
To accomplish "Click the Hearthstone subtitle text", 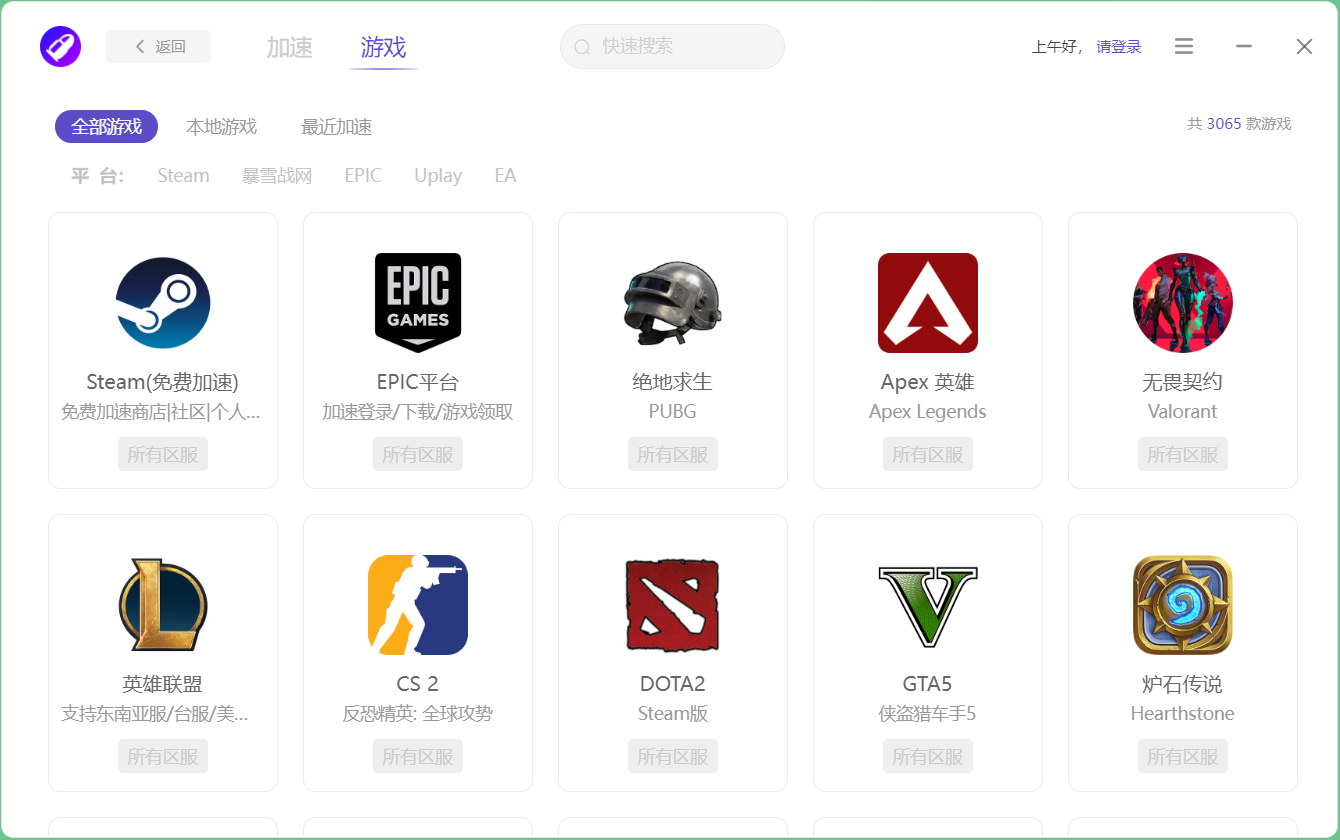I will 1183,713.
